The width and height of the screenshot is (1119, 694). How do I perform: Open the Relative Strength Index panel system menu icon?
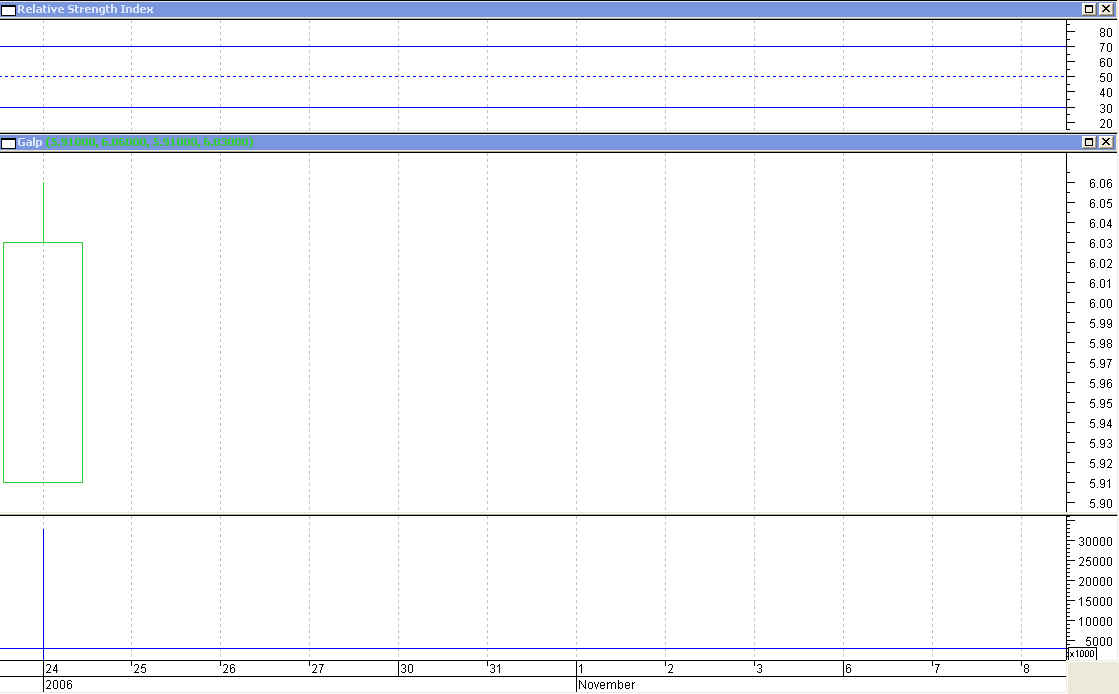tap(9, 10)
